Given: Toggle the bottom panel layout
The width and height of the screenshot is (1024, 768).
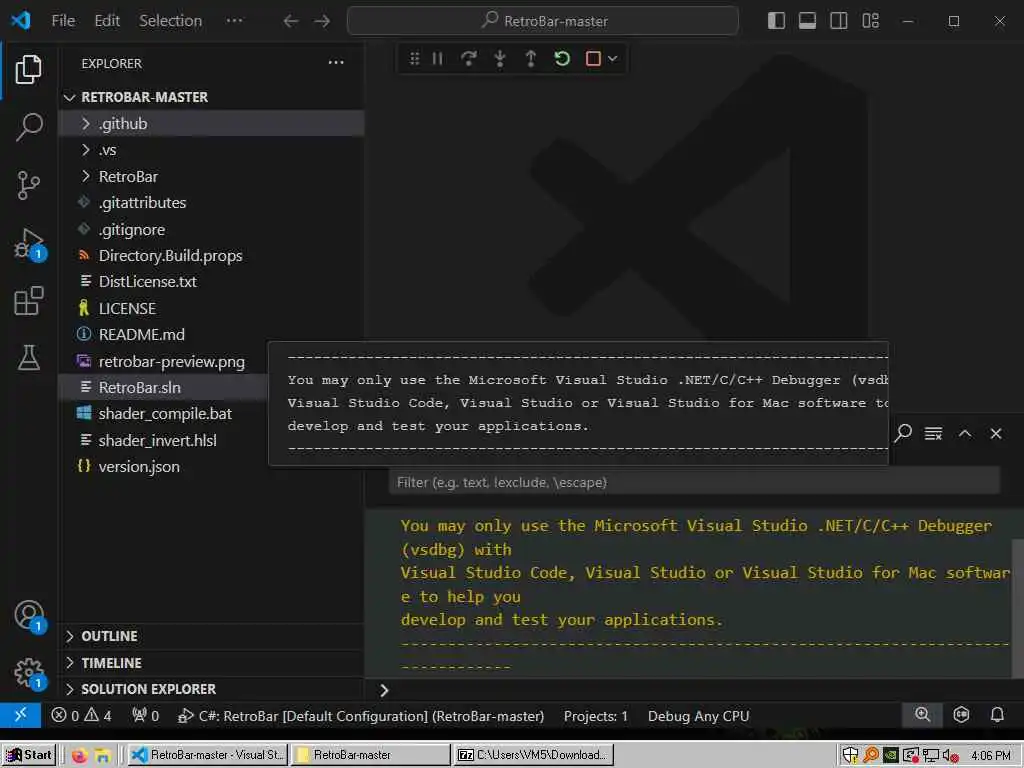Looking at the screenshot, I should pos(807,21).
